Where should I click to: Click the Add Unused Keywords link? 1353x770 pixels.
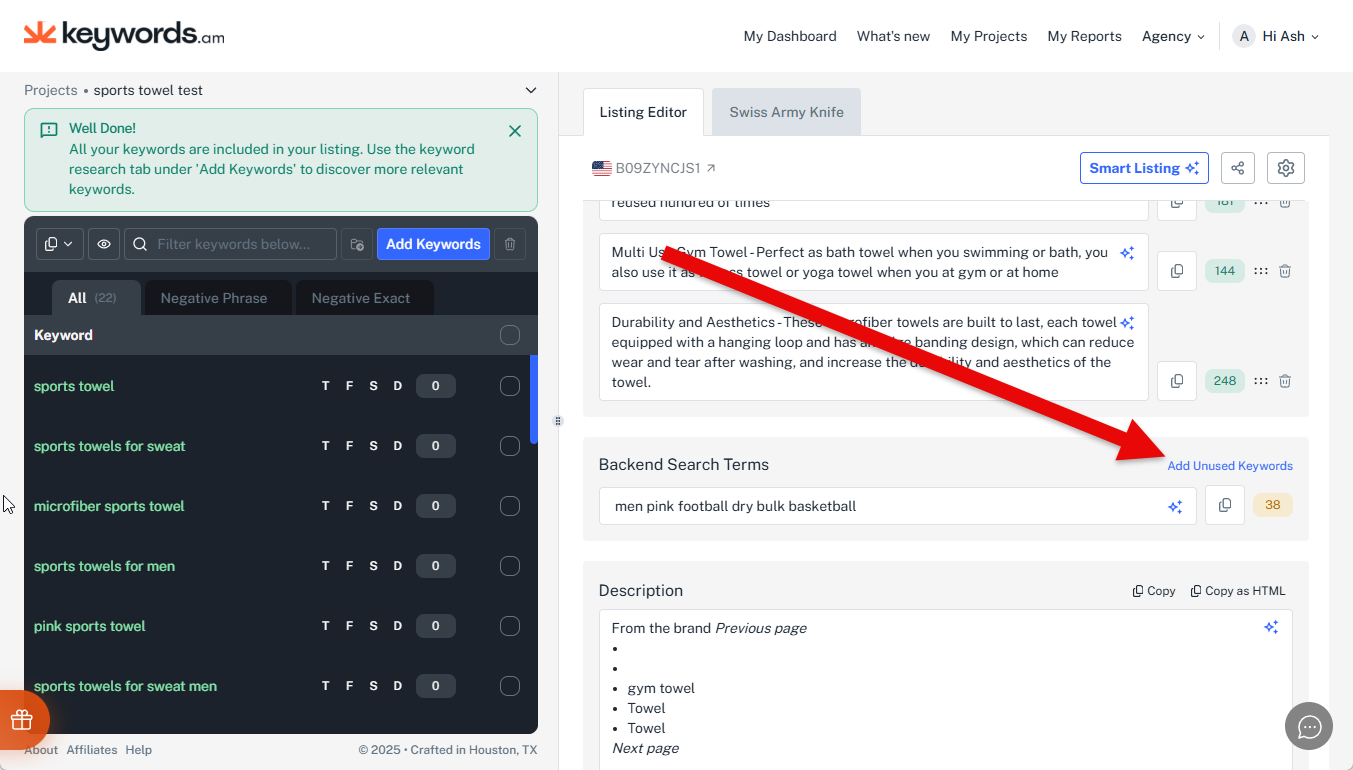click(x=1230, y=466)
